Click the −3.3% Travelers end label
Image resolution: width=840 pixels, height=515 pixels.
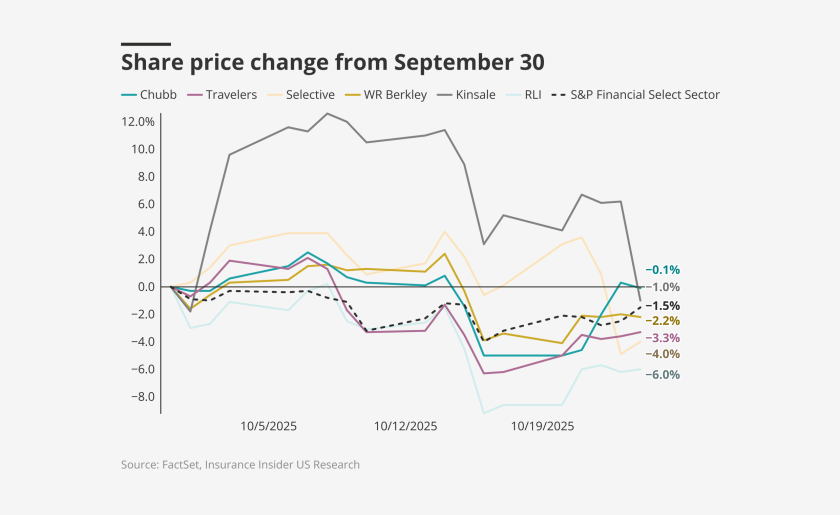tap(663, 338)
